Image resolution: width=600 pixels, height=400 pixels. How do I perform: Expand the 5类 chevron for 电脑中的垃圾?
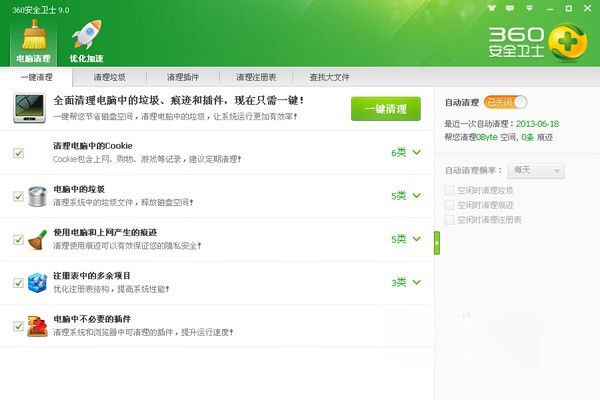[x=417, y=196]
